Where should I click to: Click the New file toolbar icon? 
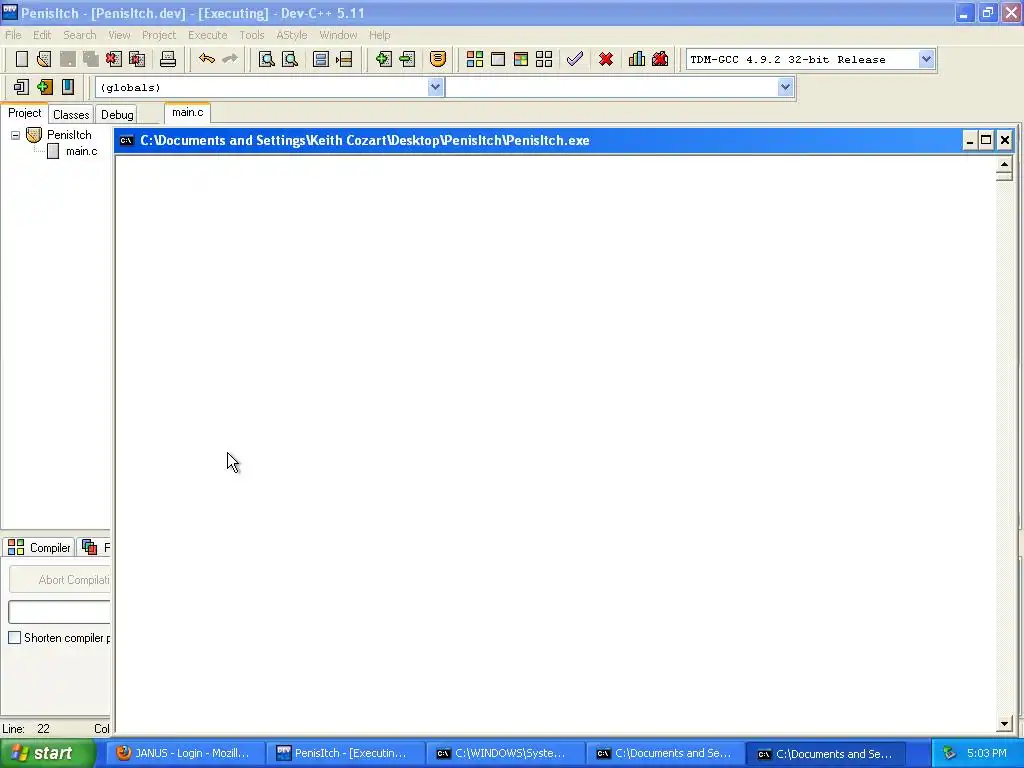click(x=22, y=59)
